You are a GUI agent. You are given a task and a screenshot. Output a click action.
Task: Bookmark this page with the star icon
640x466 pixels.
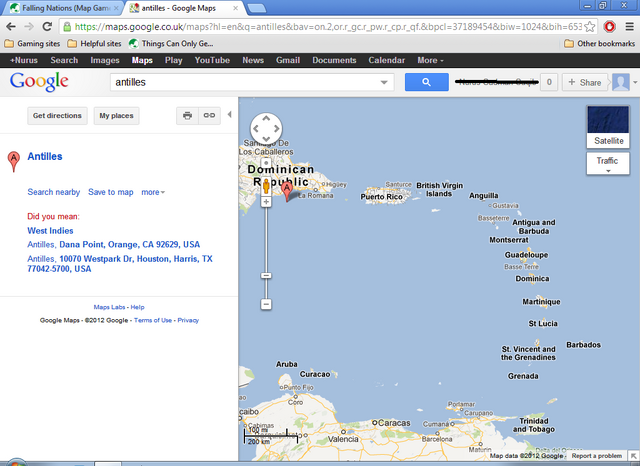tap(589, 27)
